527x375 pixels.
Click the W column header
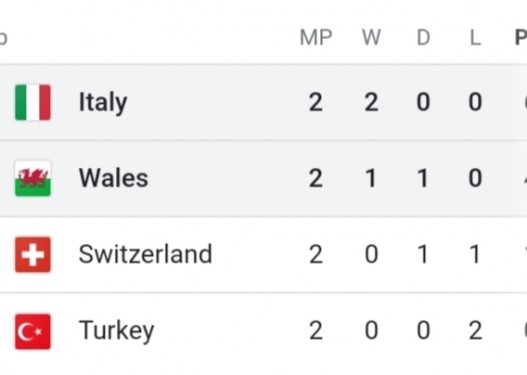coord(371,37)
